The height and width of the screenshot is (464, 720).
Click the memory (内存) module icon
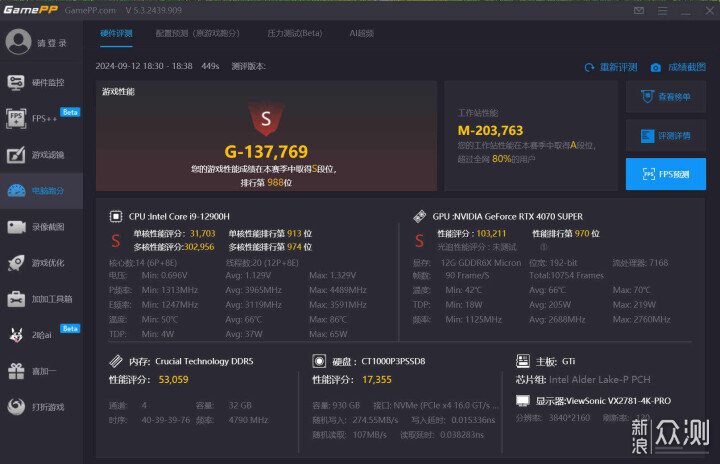click(x=116, y=361)
